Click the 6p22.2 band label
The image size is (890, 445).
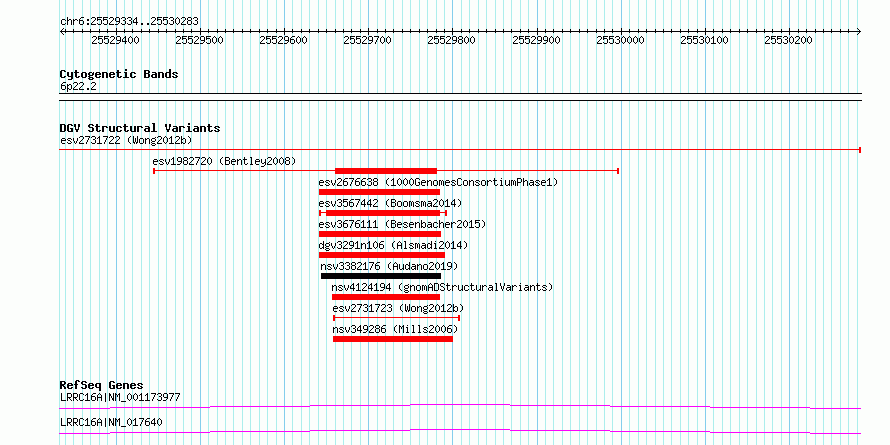point(78,86)
